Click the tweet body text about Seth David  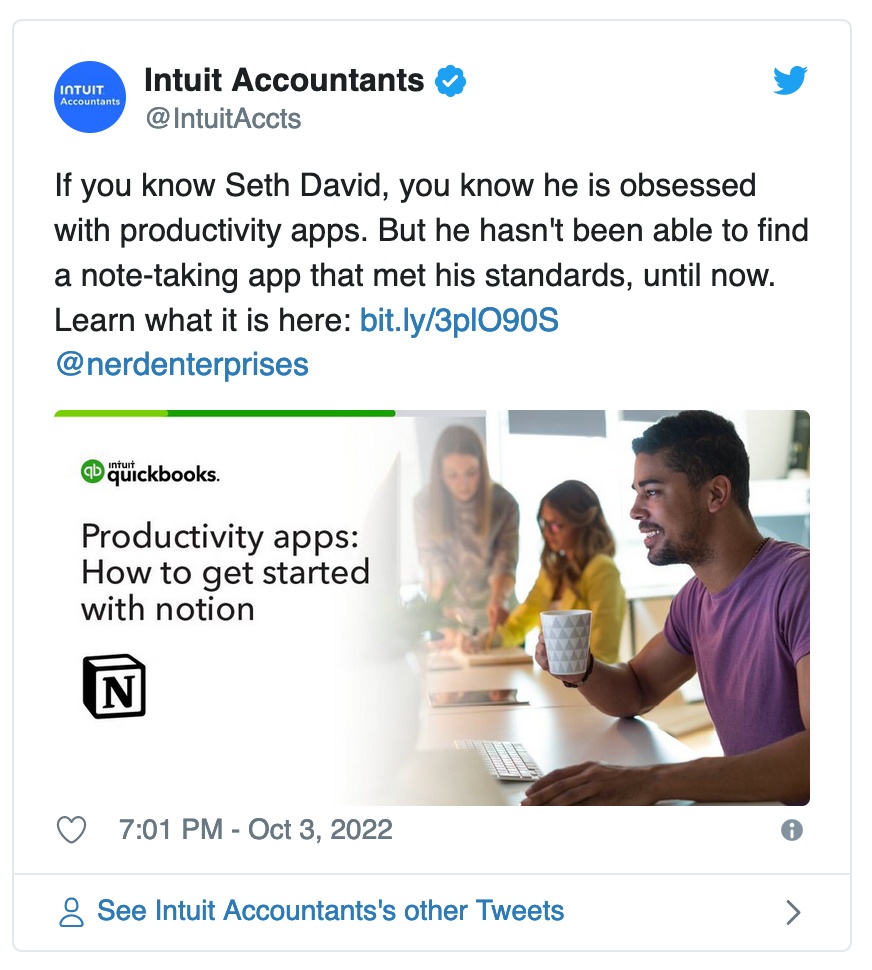431,252
